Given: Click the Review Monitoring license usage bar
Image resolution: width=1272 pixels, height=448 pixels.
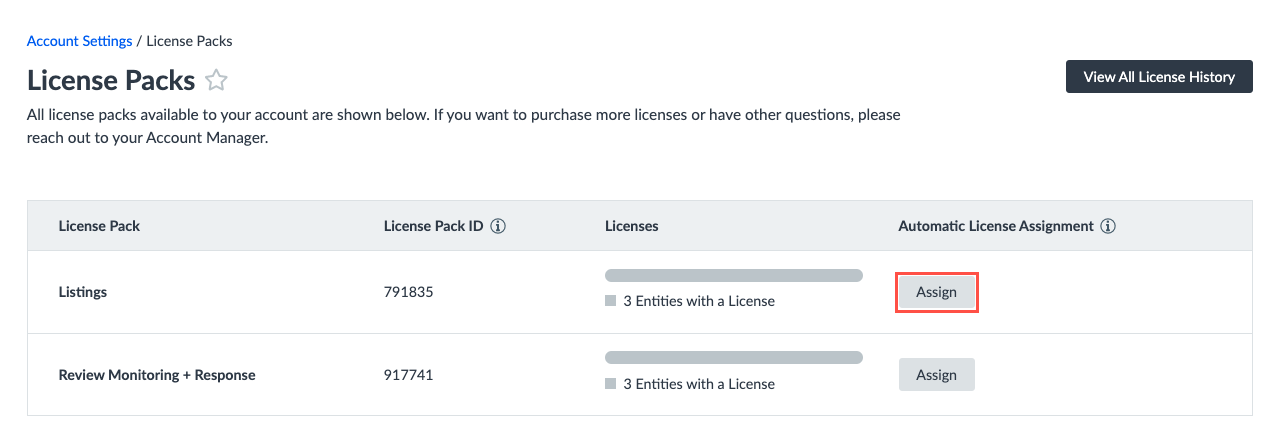Looking at the screenshot, I should click(x=733, y=357).
